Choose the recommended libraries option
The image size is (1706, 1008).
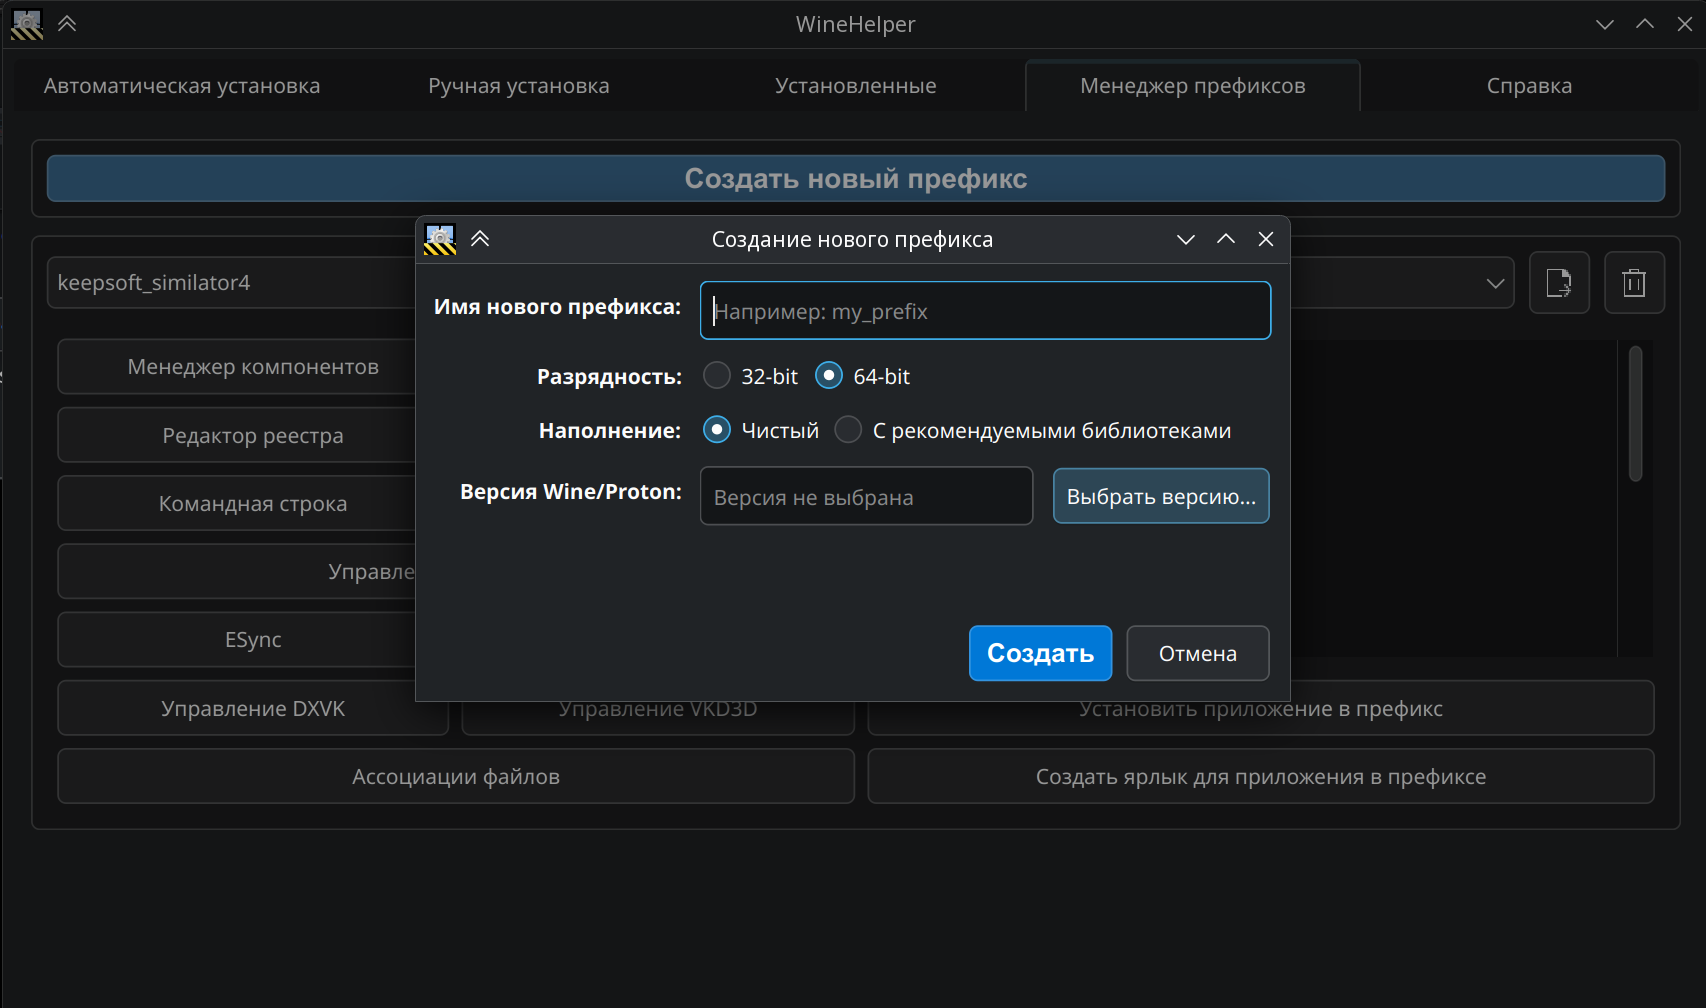click(x=848, y=430)
